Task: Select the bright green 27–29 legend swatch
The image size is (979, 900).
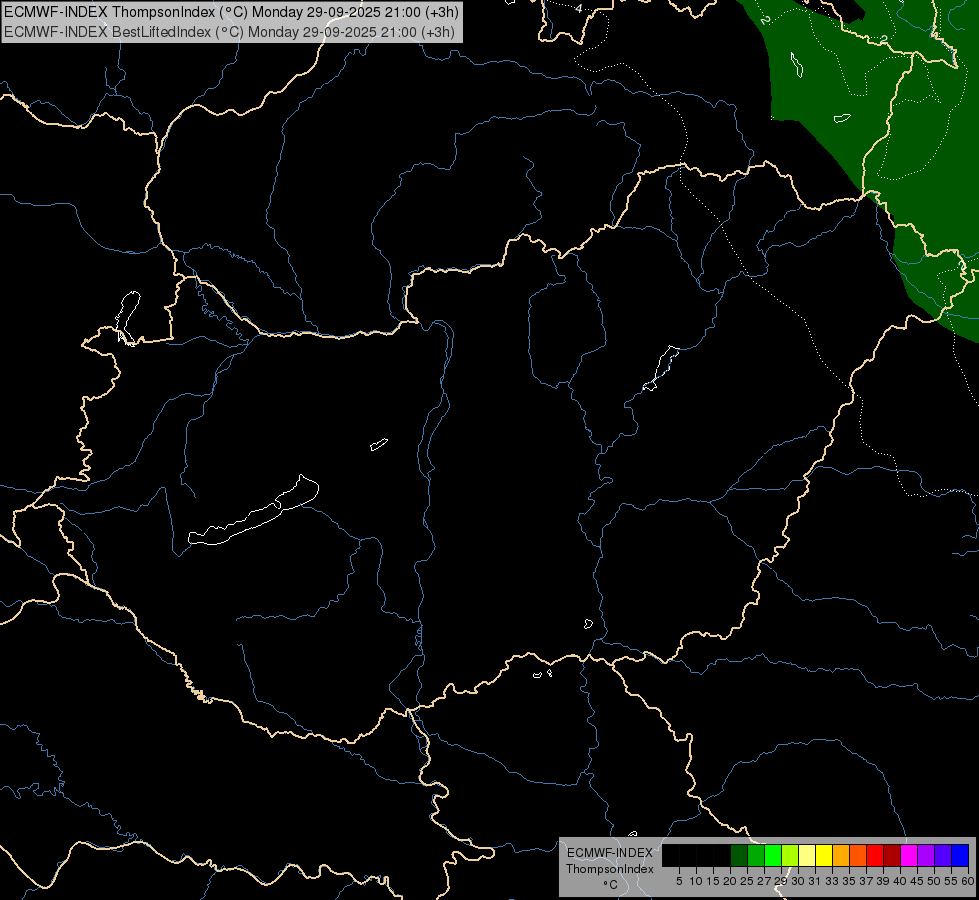Action: (773, 855)
